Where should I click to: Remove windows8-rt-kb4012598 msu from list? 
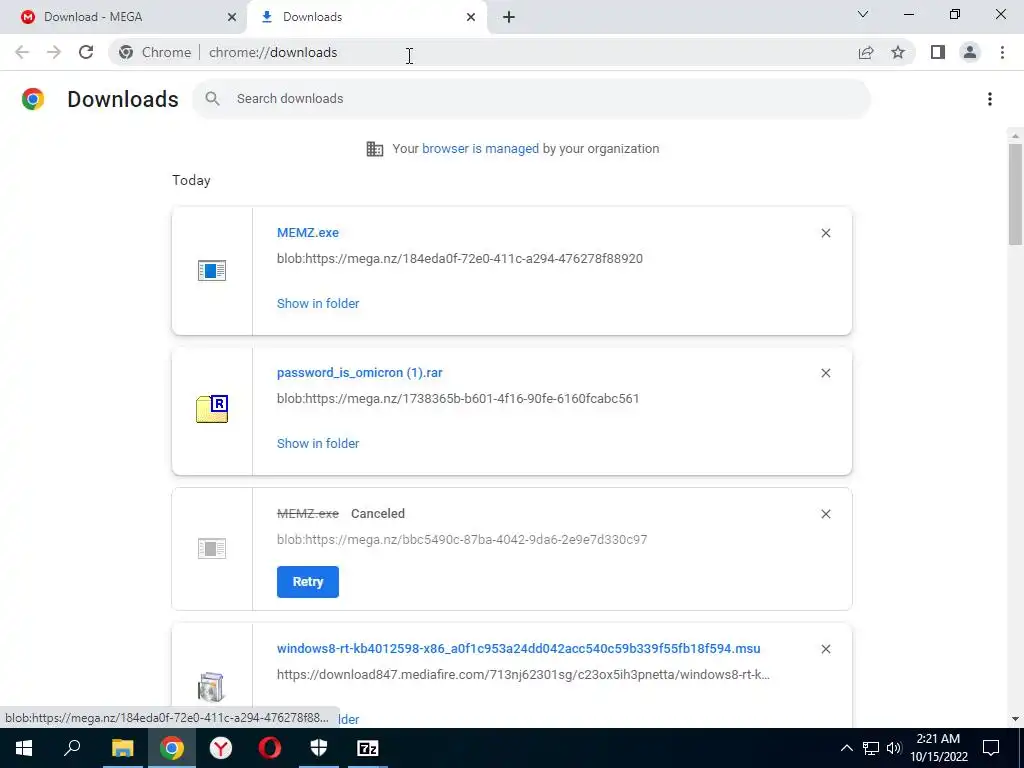coord(825,649)
